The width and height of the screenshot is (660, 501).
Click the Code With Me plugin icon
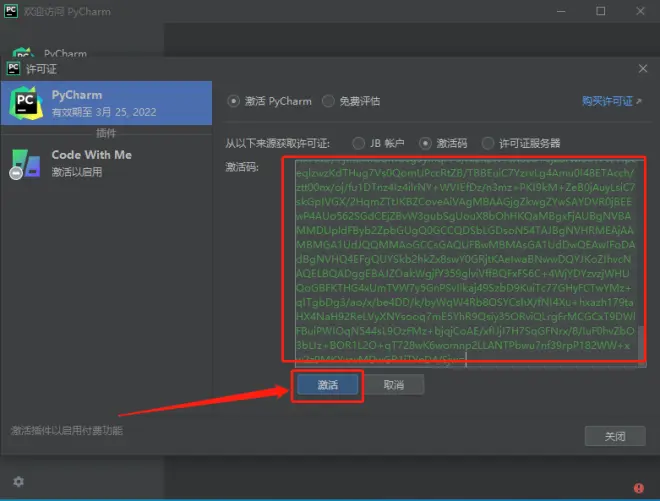click(x=26, y=164)
